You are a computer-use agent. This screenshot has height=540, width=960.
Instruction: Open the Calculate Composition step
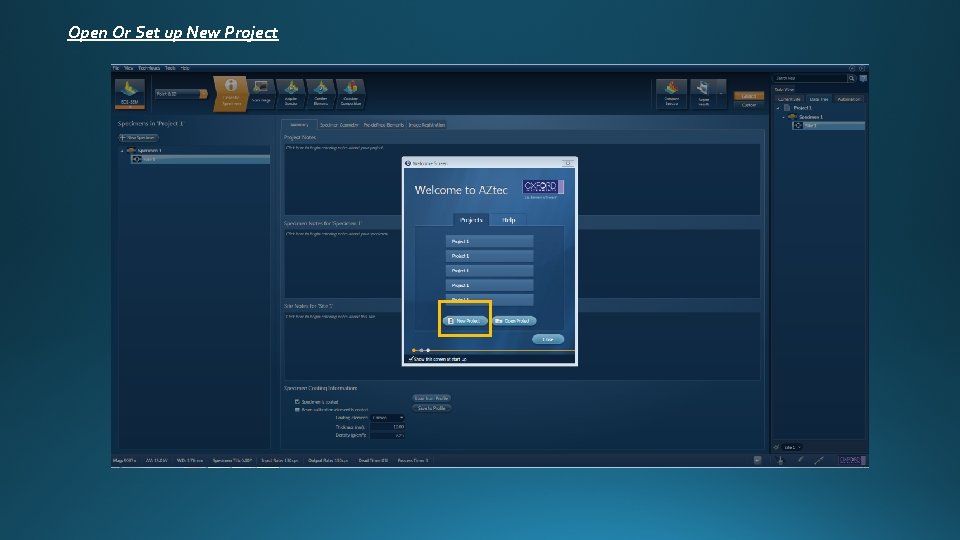(350, 93)
